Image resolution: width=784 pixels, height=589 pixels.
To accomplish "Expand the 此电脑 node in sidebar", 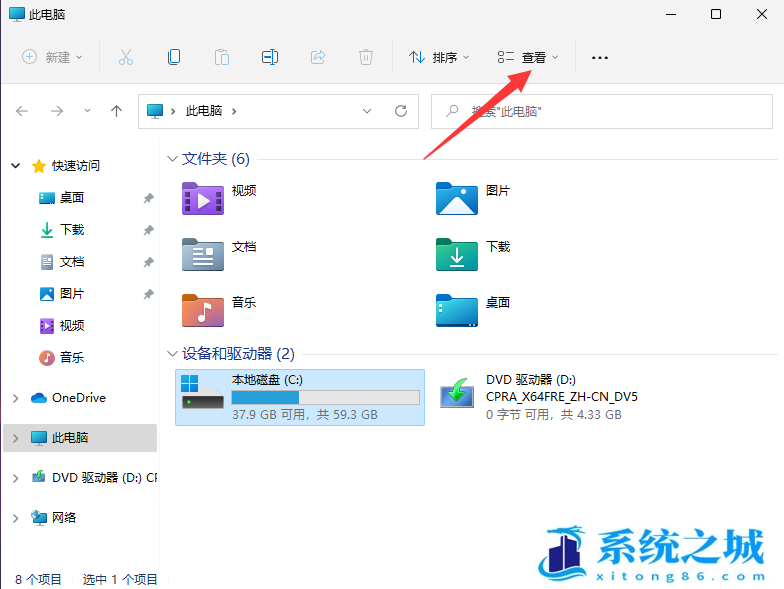I will point(16,438).
